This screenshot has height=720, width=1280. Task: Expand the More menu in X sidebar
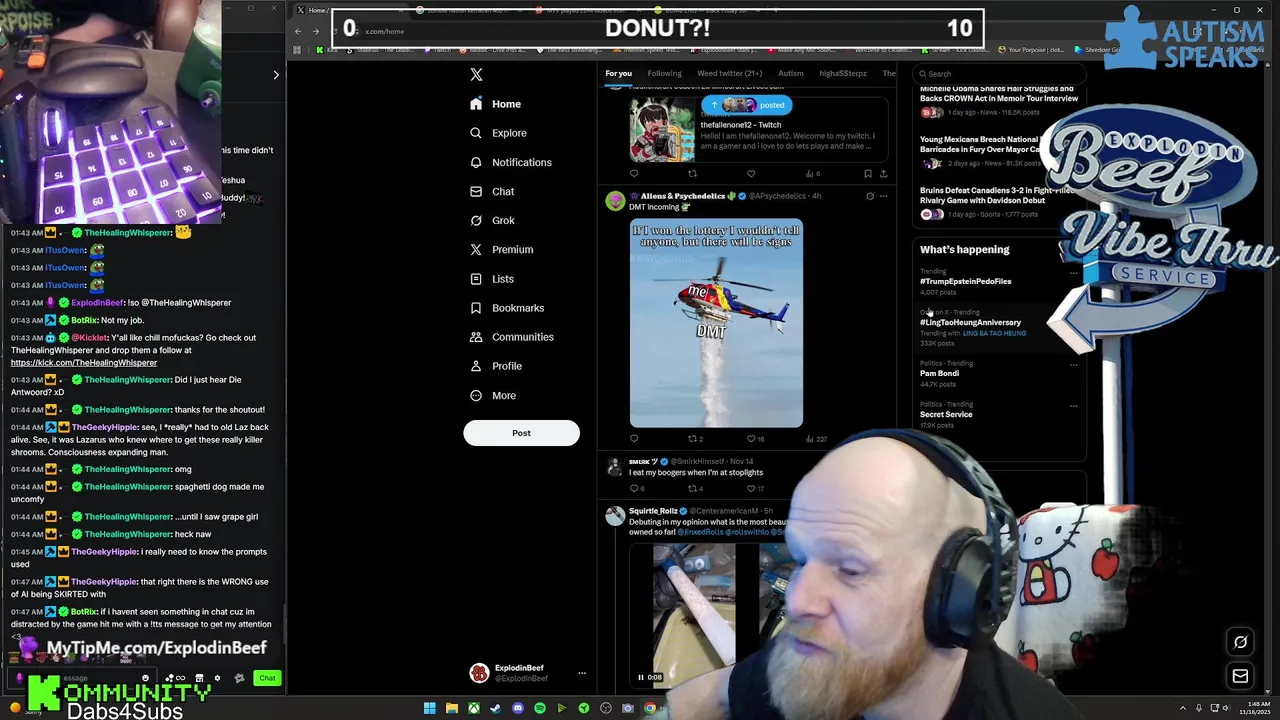(493, 395)
